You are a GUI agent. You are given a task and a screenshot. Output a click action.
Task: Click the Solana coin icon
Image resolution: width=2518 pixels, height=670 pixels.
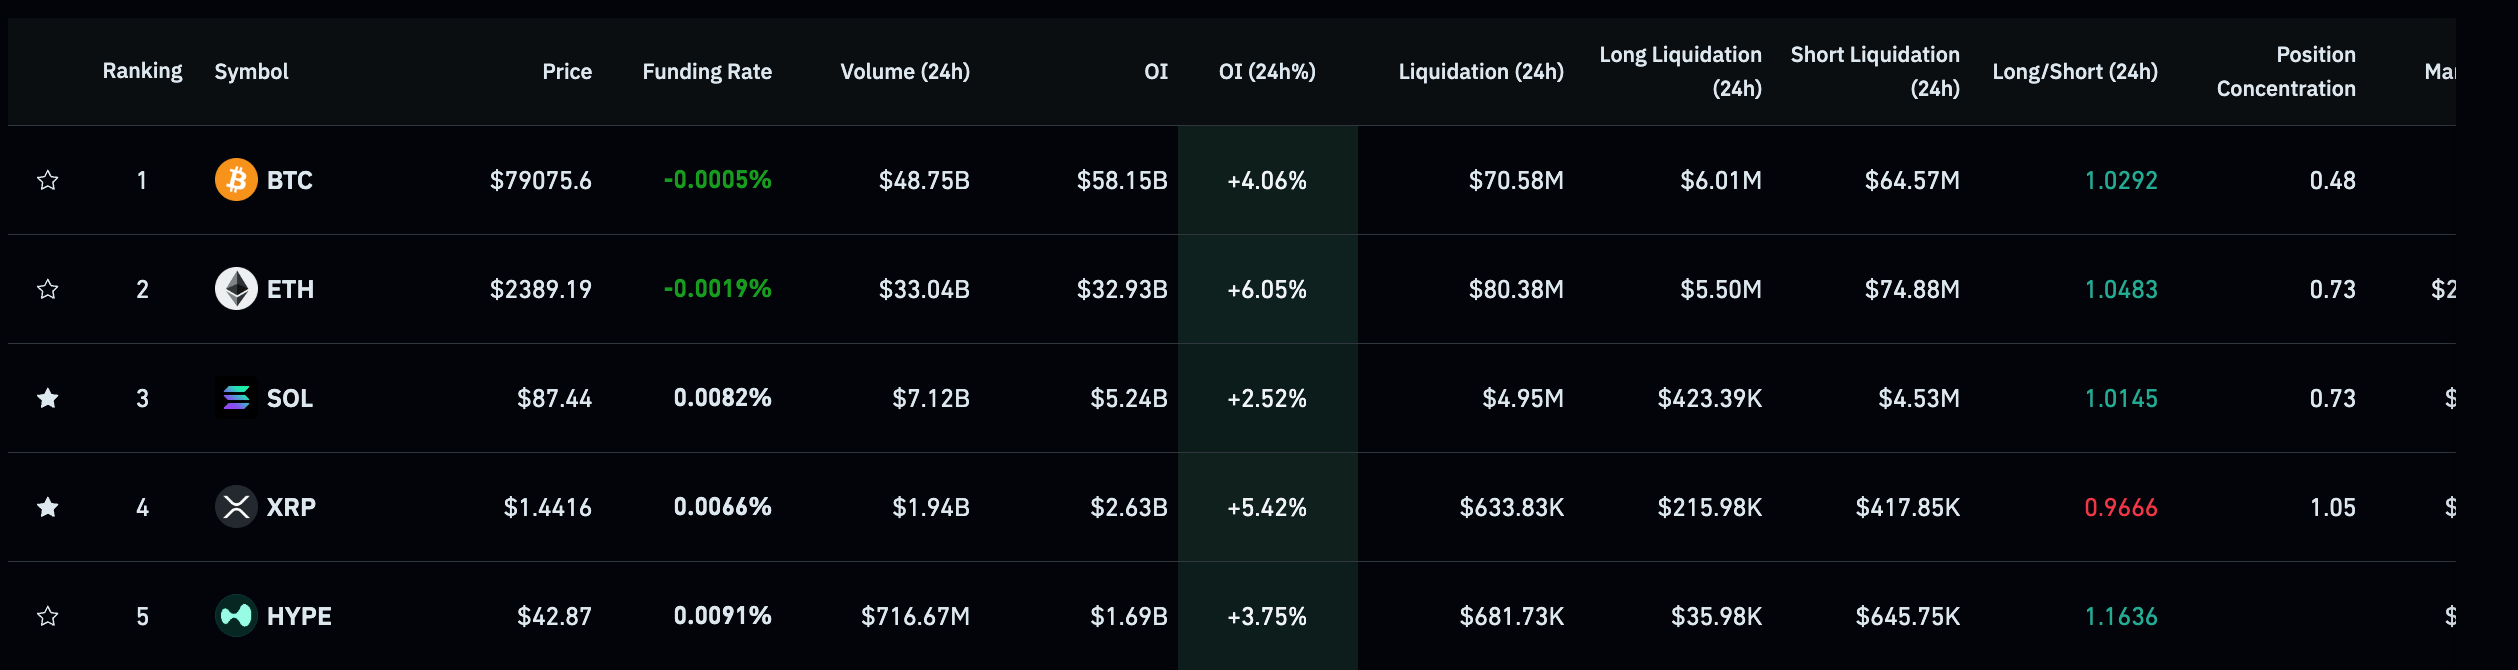(236, 398)
